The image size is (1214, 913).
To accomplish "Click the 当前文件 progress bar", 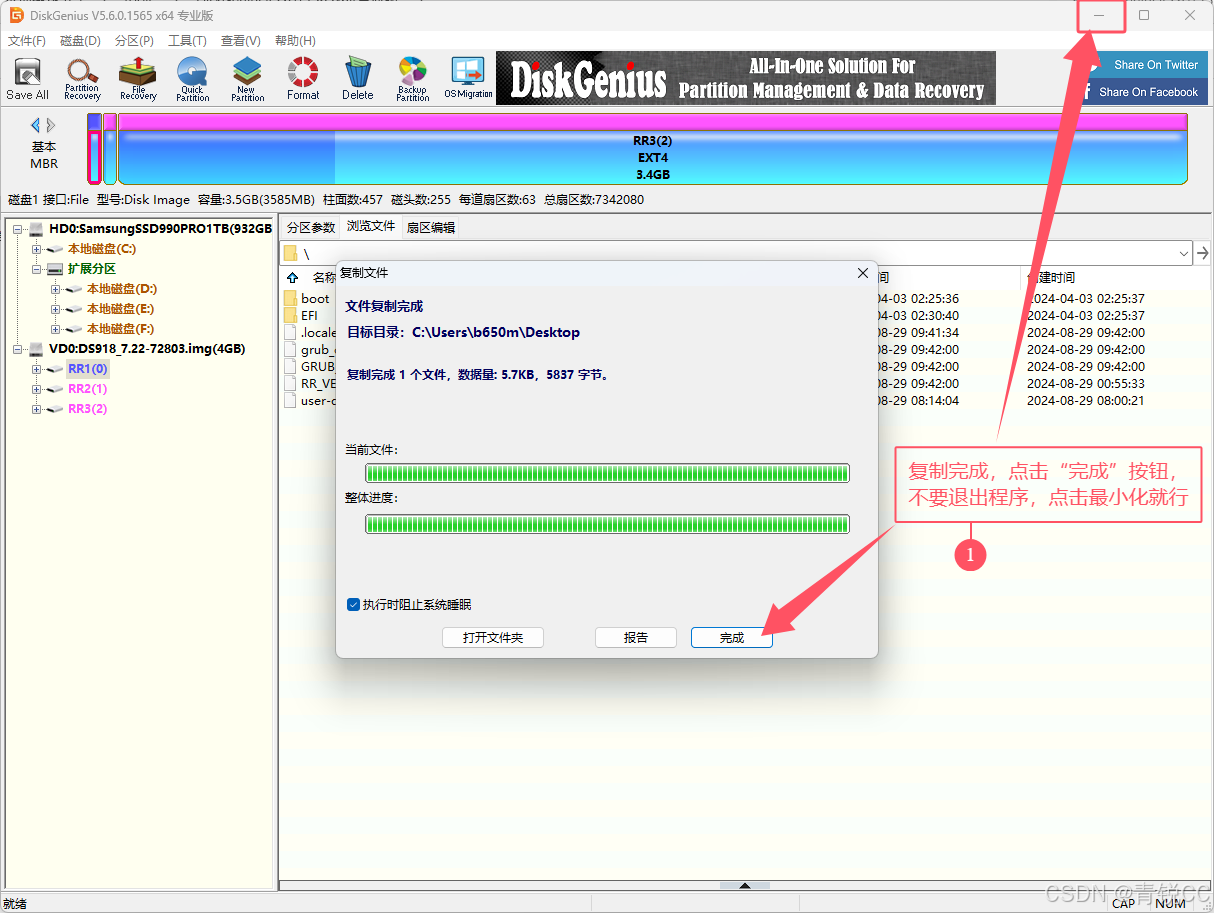I will [607, 473].
